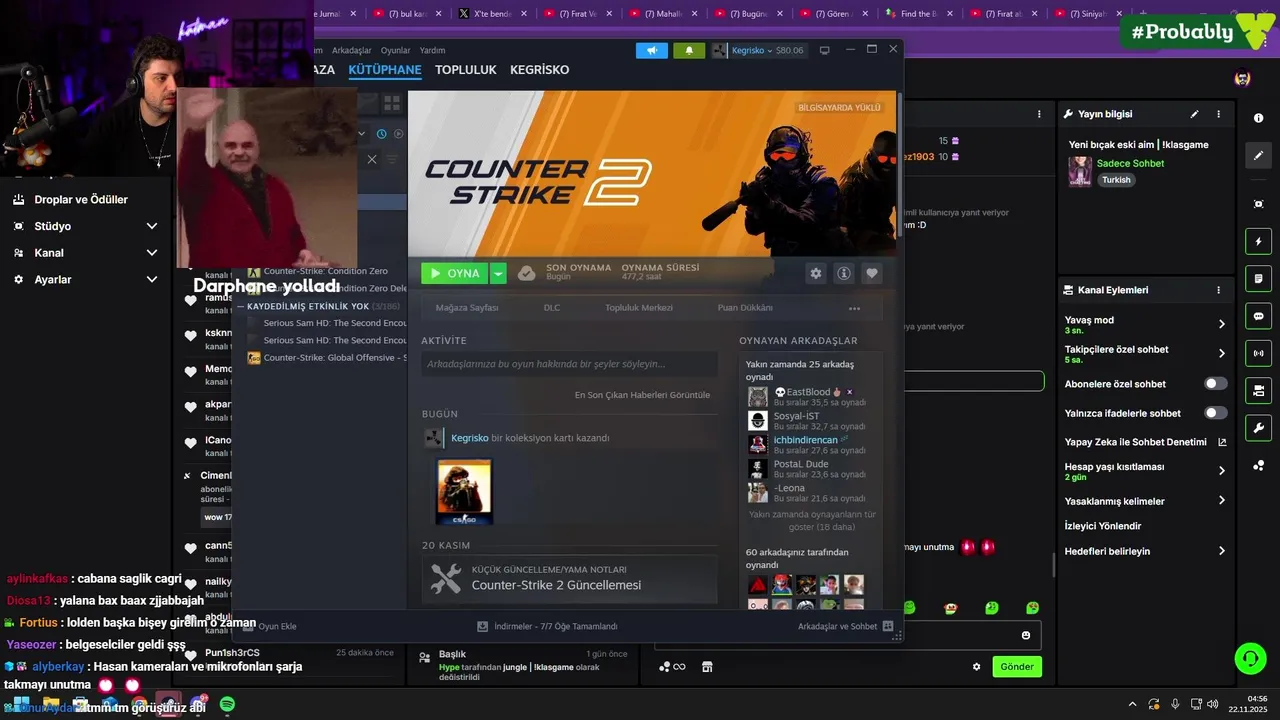1280x720 pixels.
Task: Toggle Yalnızca ifadelerle sohbet switch
Action: 1216,413
